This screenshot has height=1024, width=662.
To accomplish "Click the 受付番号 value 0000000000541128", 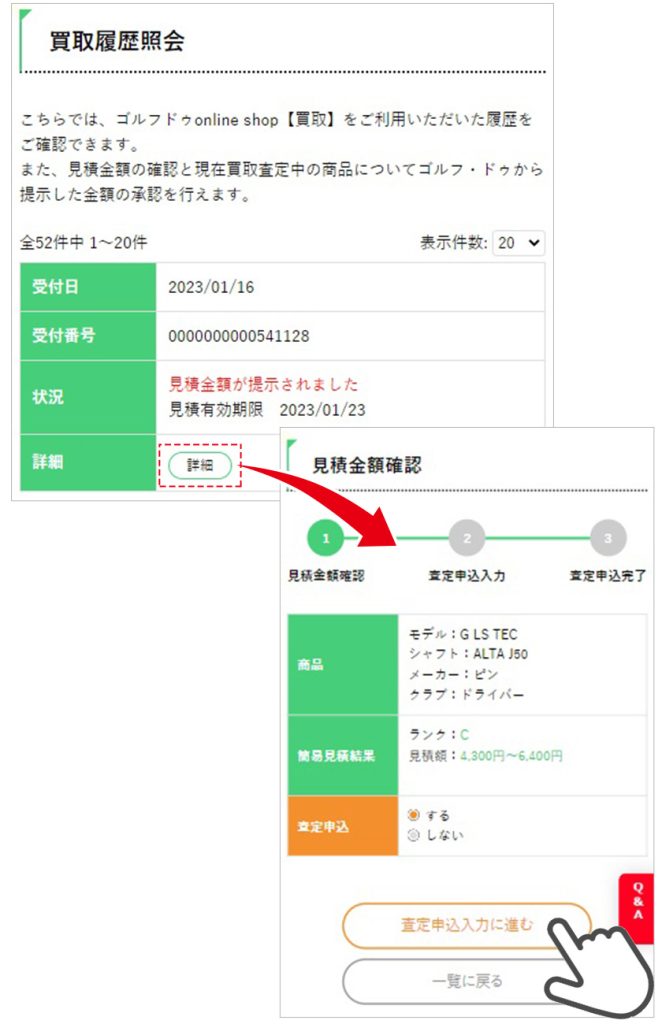I will [x=238, y=336].
